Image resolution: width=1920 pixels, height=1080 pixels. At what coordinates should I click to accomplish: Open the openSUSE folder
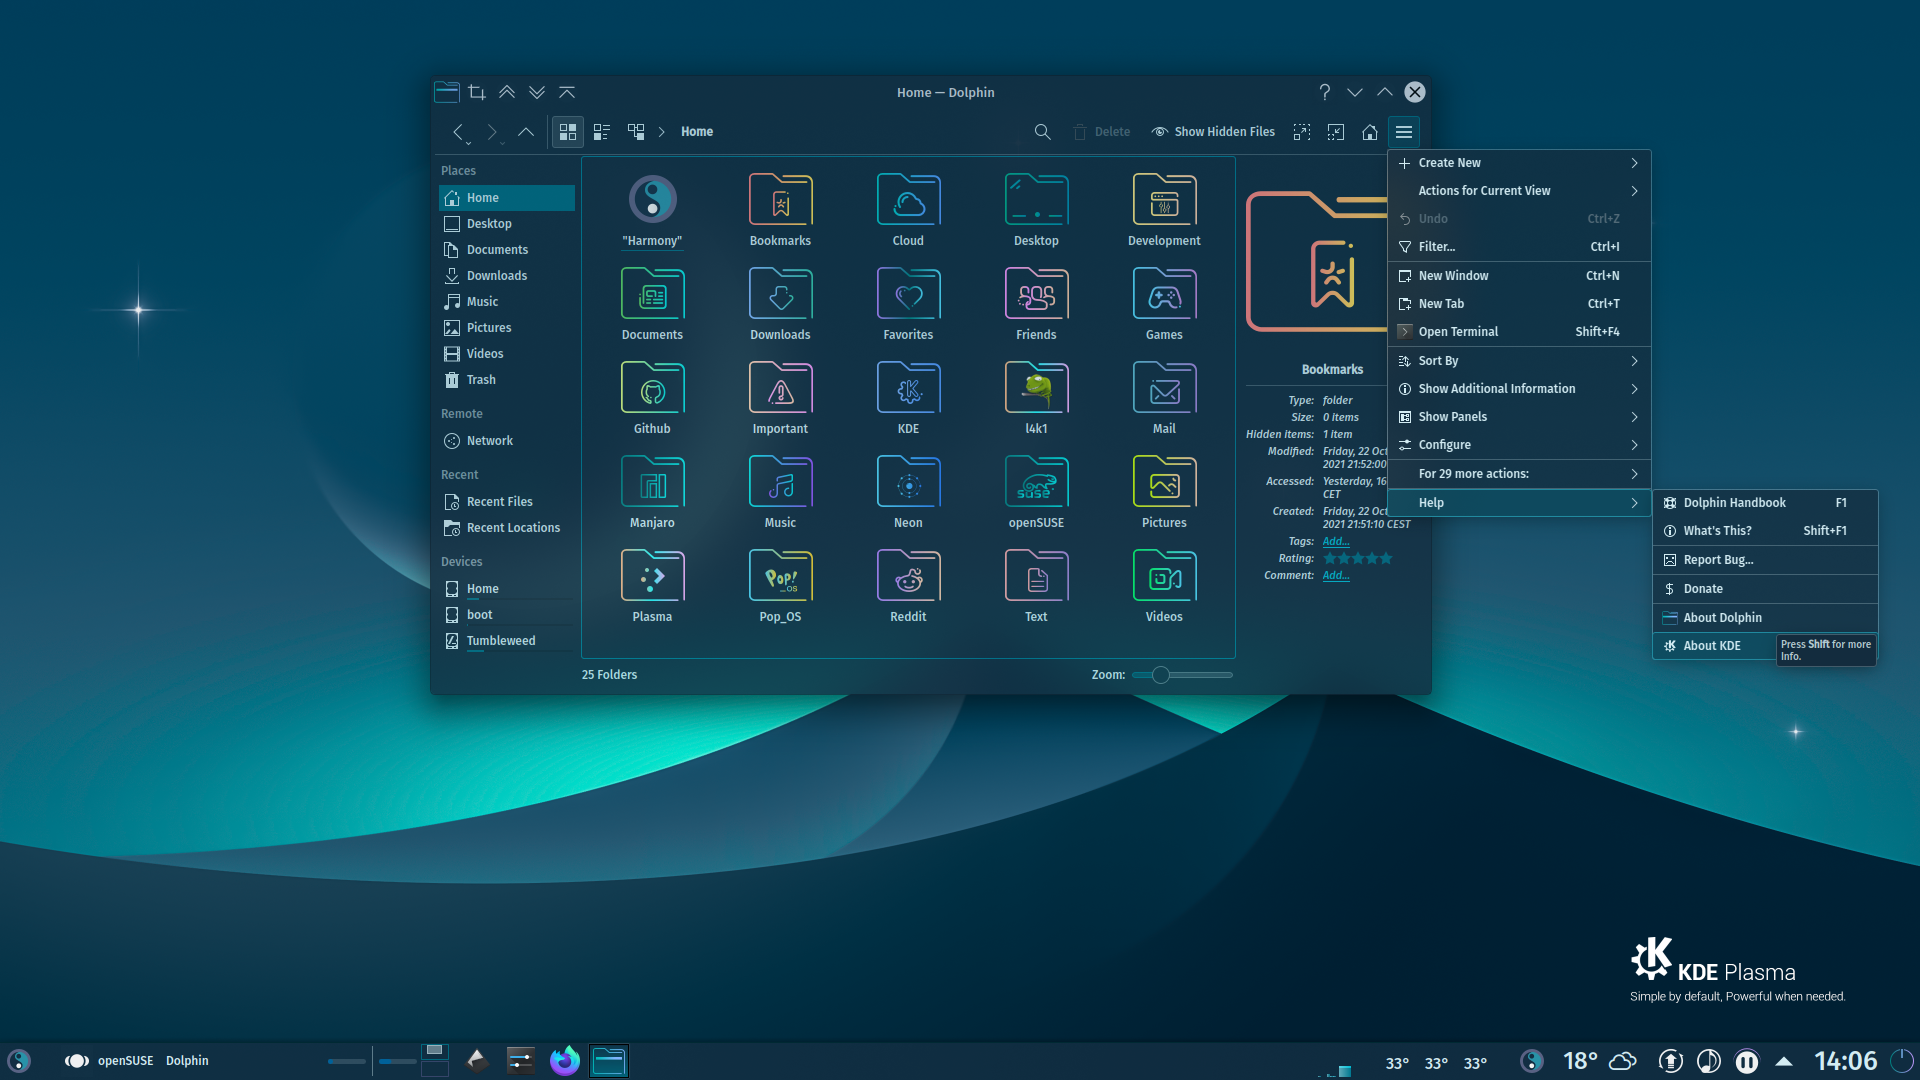[x=1036, y=481]
